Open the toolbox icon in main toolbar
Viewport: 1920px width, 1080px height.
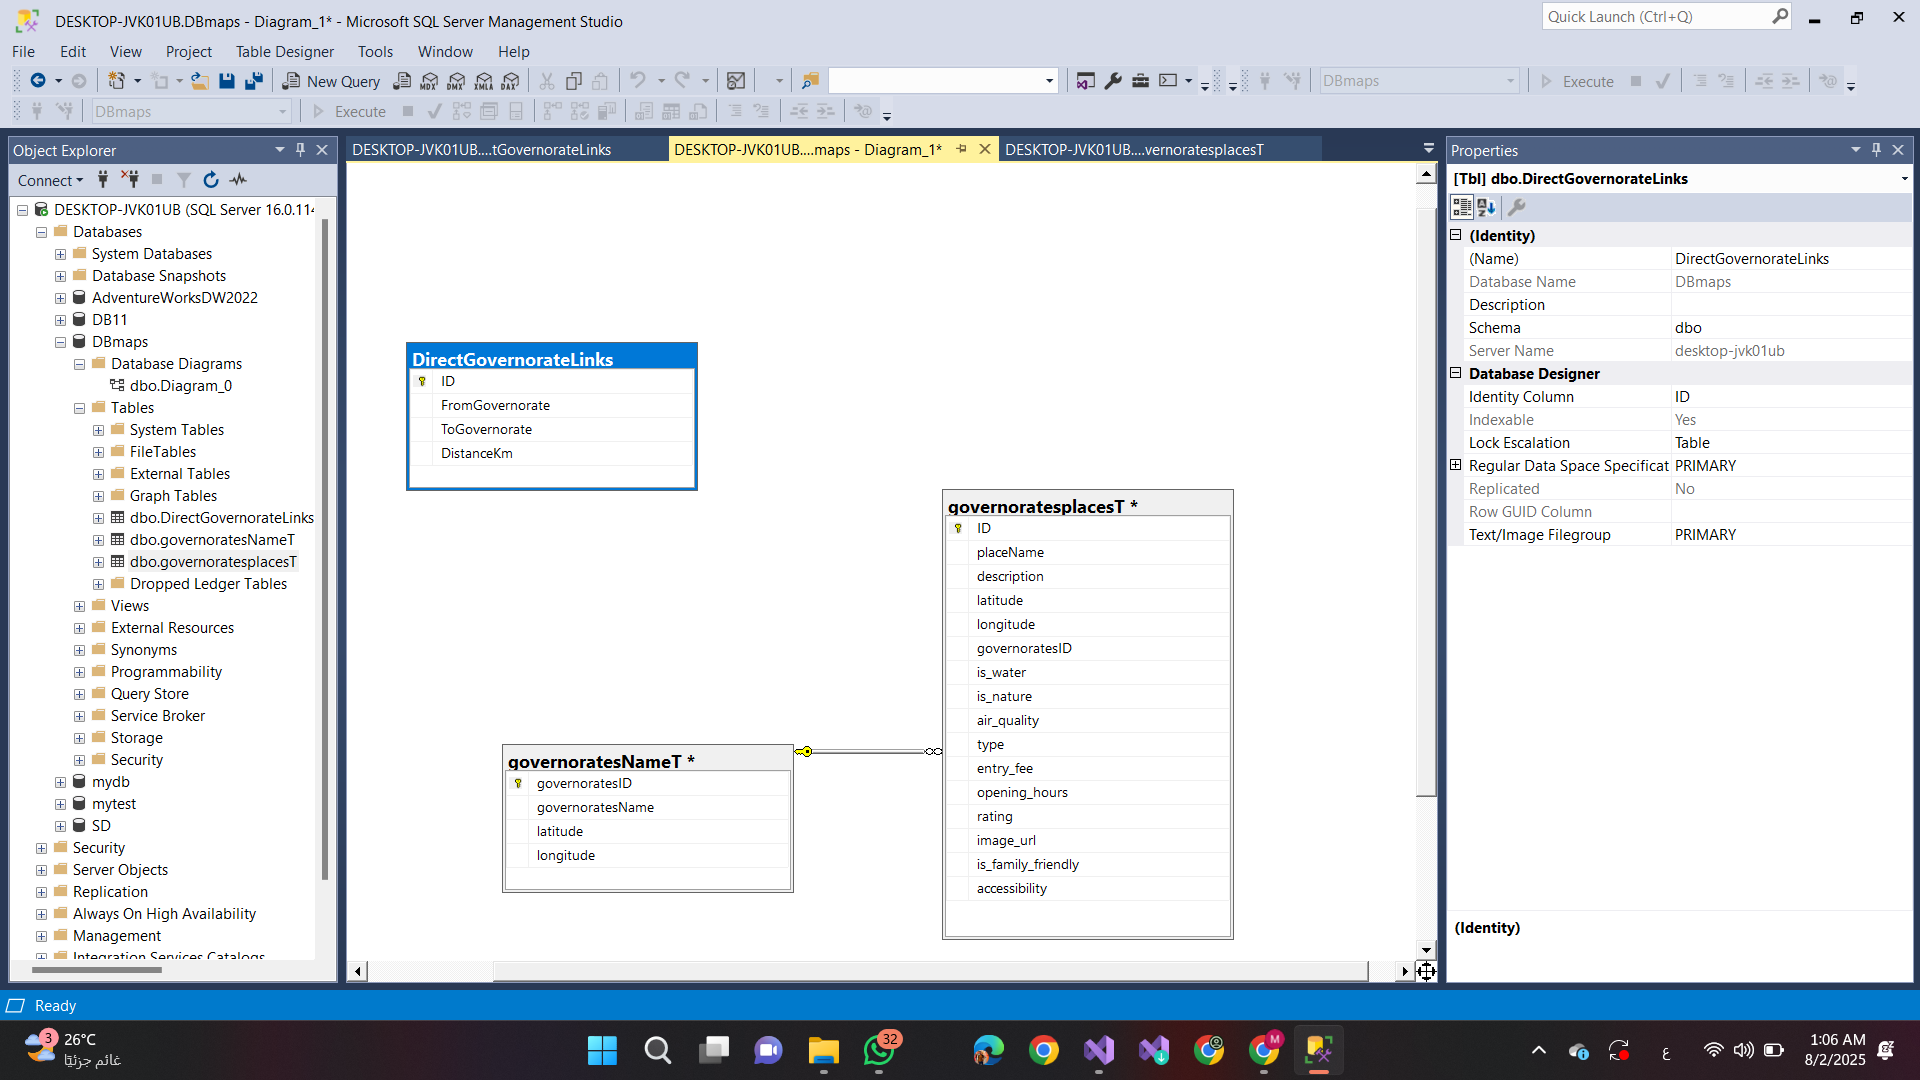pos(1140,81)
